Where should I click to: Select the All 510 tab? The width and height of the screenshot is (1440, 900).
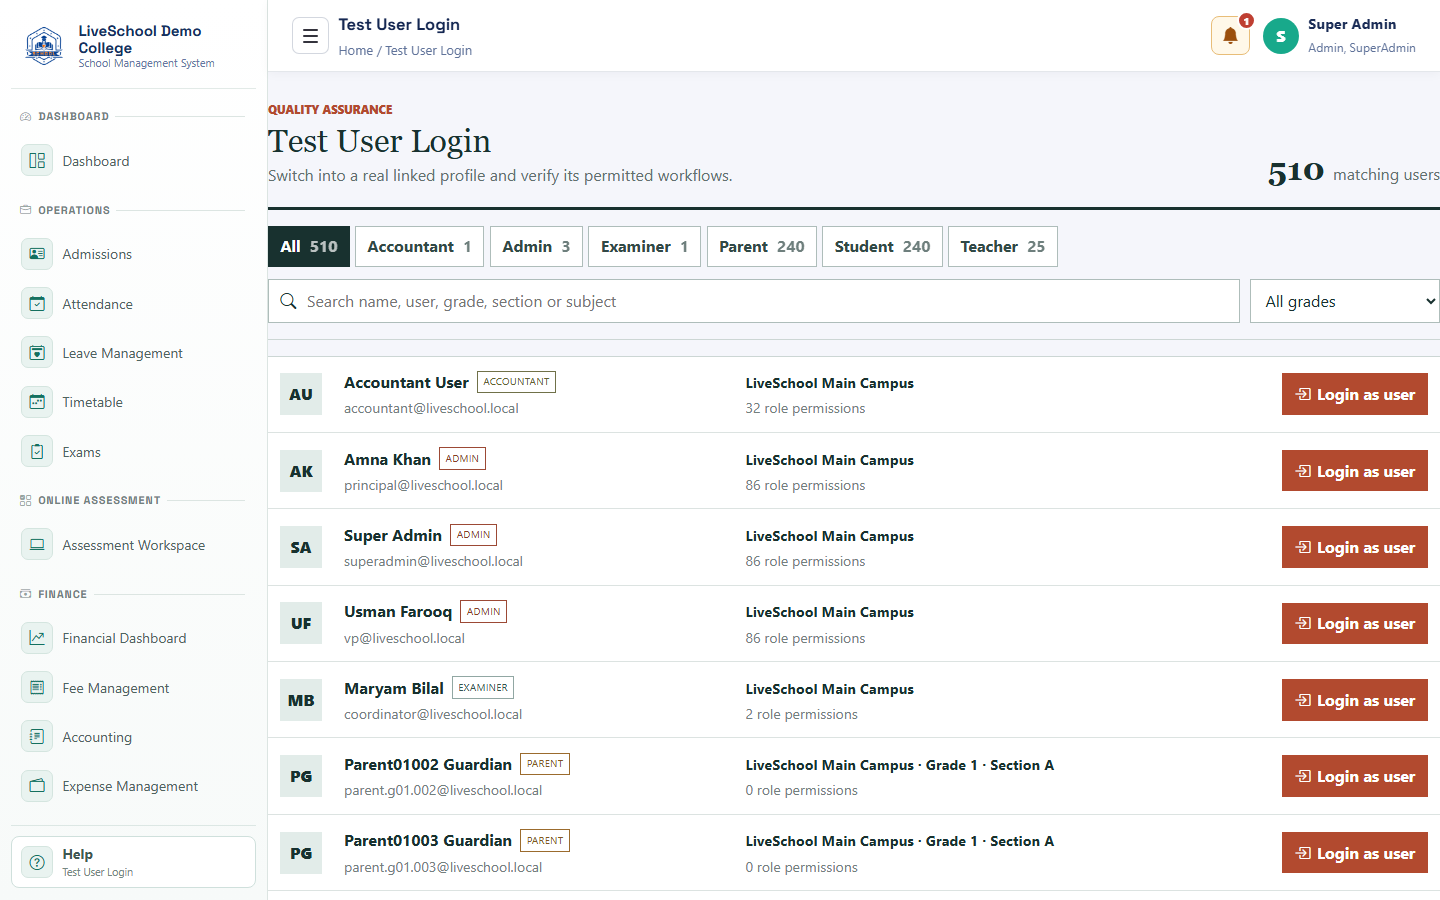309,246
